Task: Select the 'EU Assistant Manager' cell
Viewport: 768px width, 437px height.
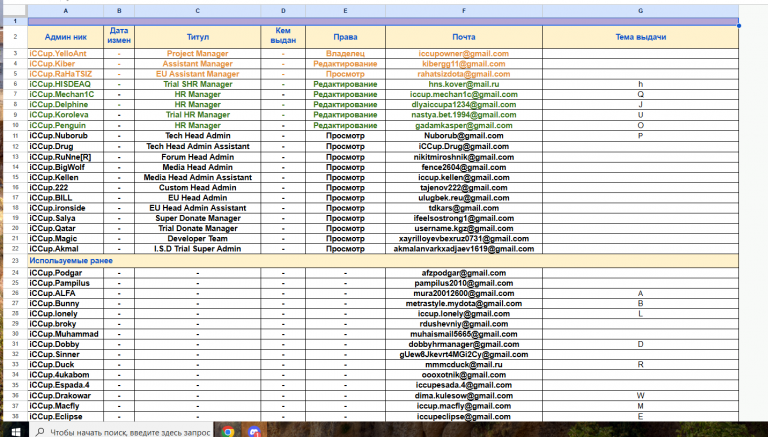Action: 197,74
